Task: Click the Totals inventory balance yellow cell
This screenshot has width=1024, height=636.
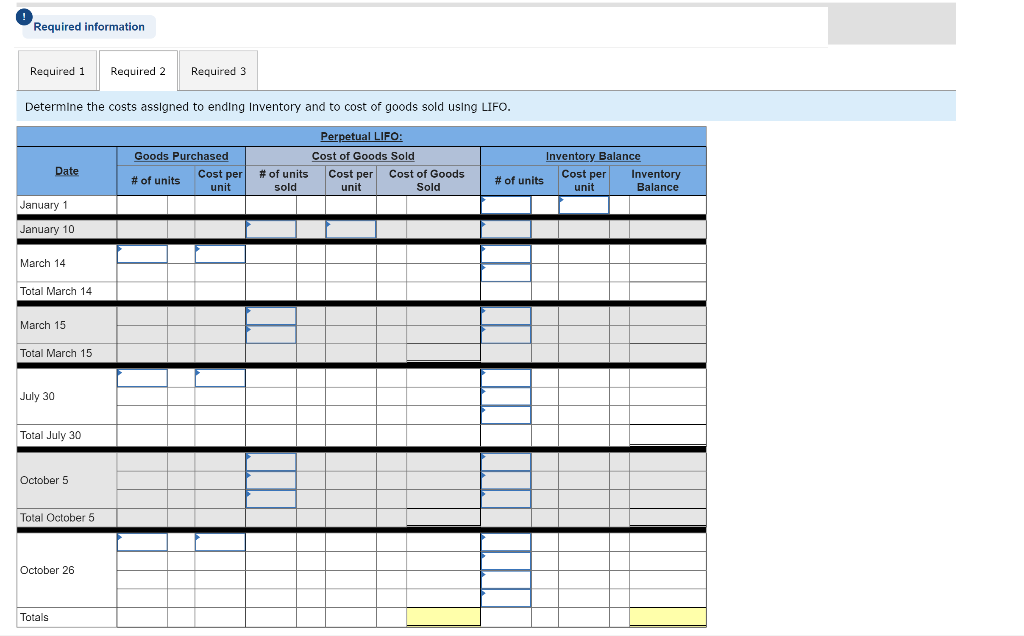Action: click(667, 617)
